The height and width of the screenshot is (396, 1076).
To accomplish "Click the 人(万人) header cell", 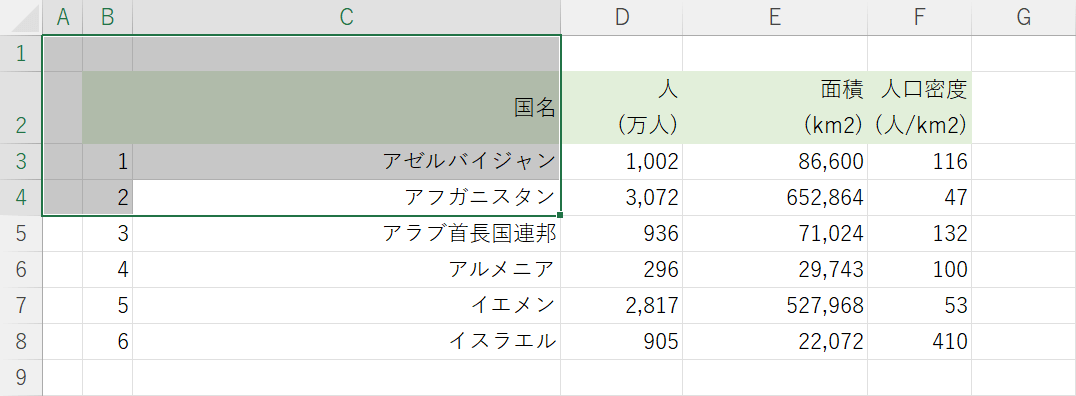I will (622, 108).
